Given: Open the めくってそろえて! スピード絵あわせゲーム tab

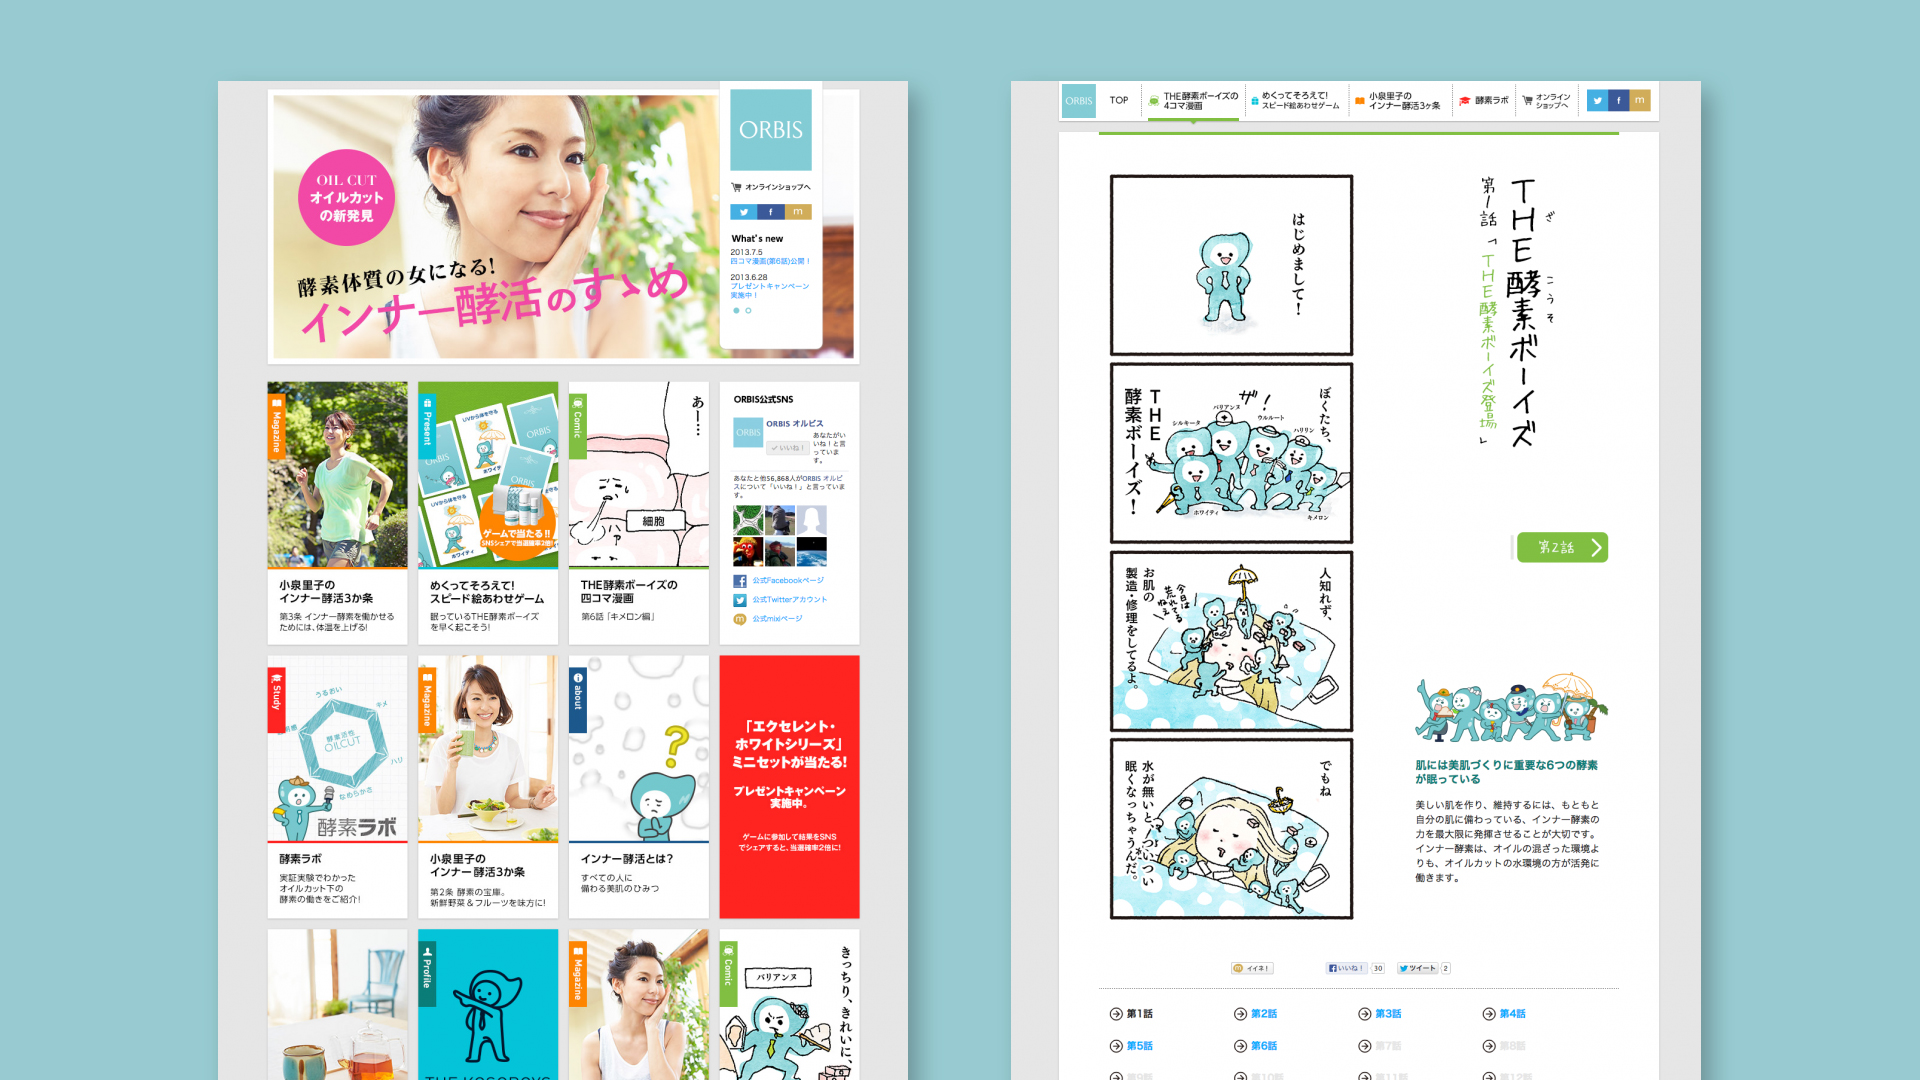Looking at the screenshot, I should tap(1295, 101).
